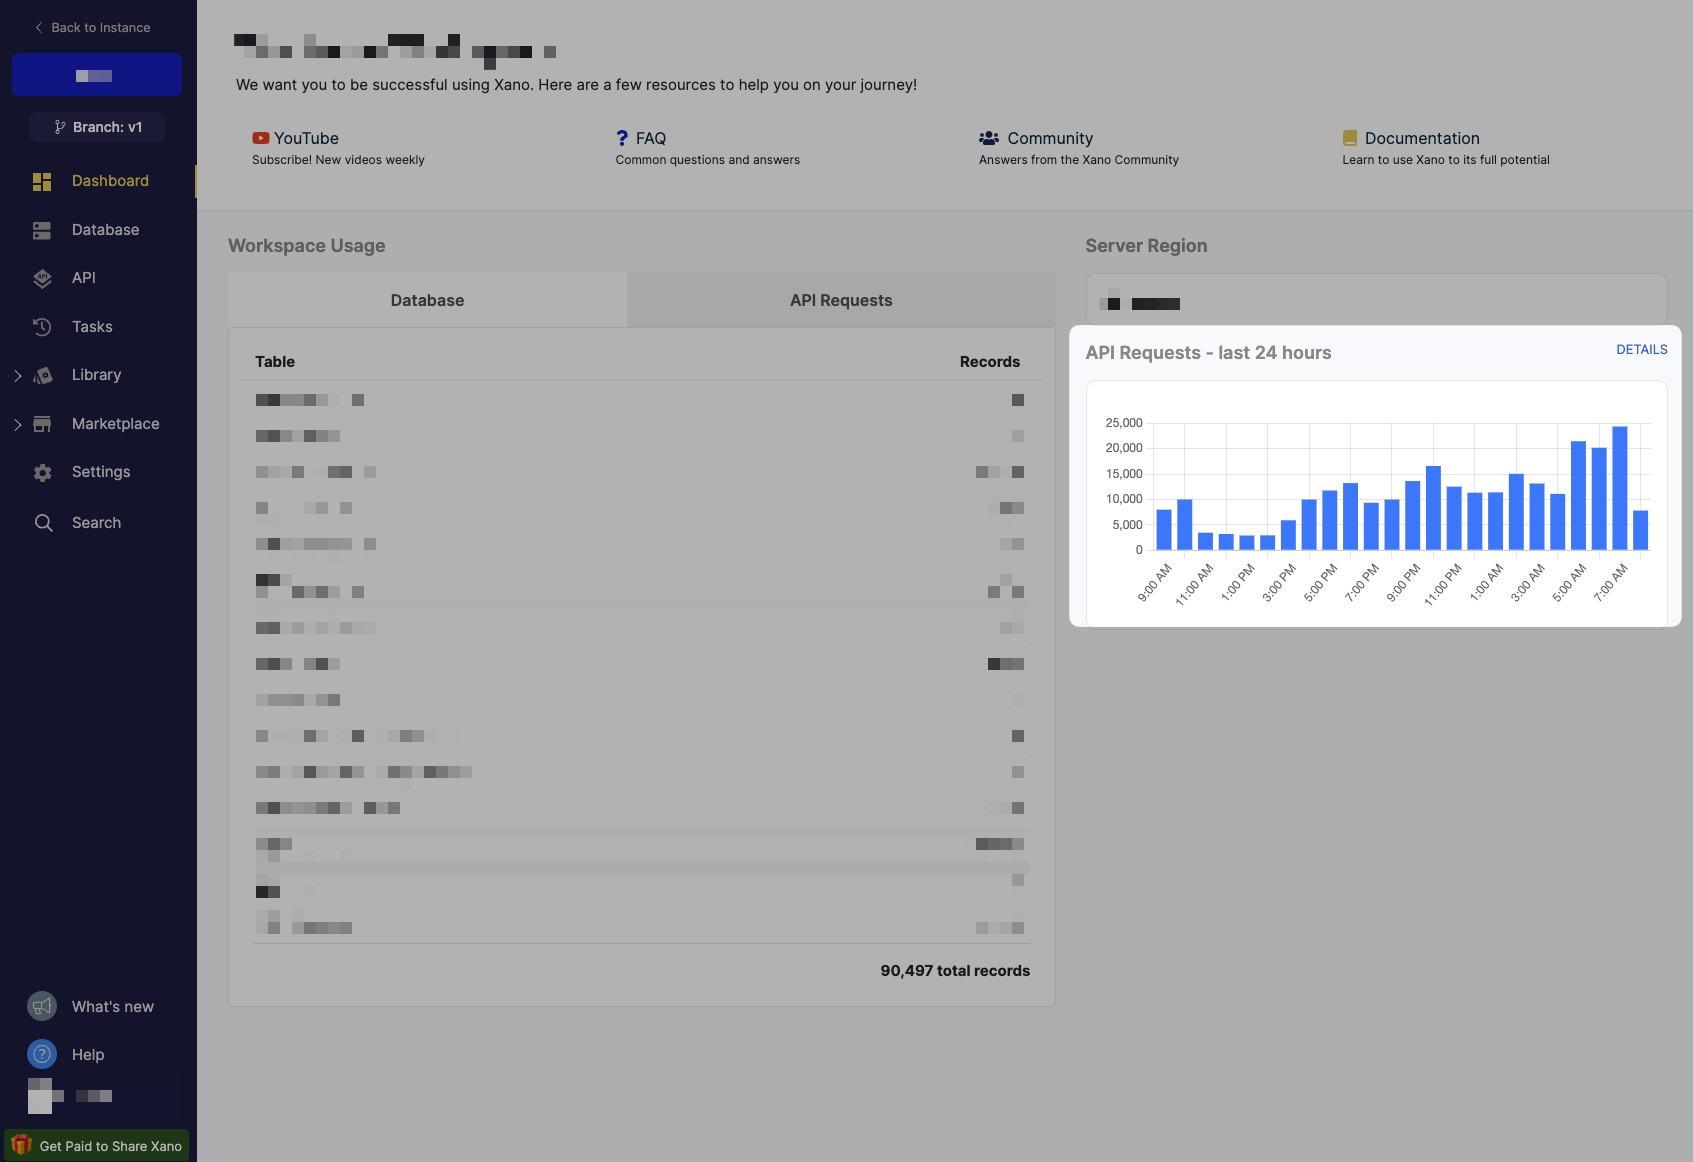Open the Tasks history icon

[x=42, y=327]
